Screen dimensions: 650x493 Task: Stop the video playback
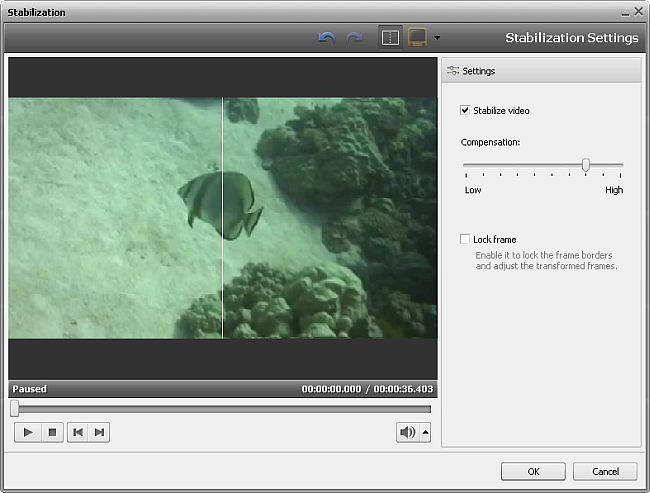(x=52, y=432)
